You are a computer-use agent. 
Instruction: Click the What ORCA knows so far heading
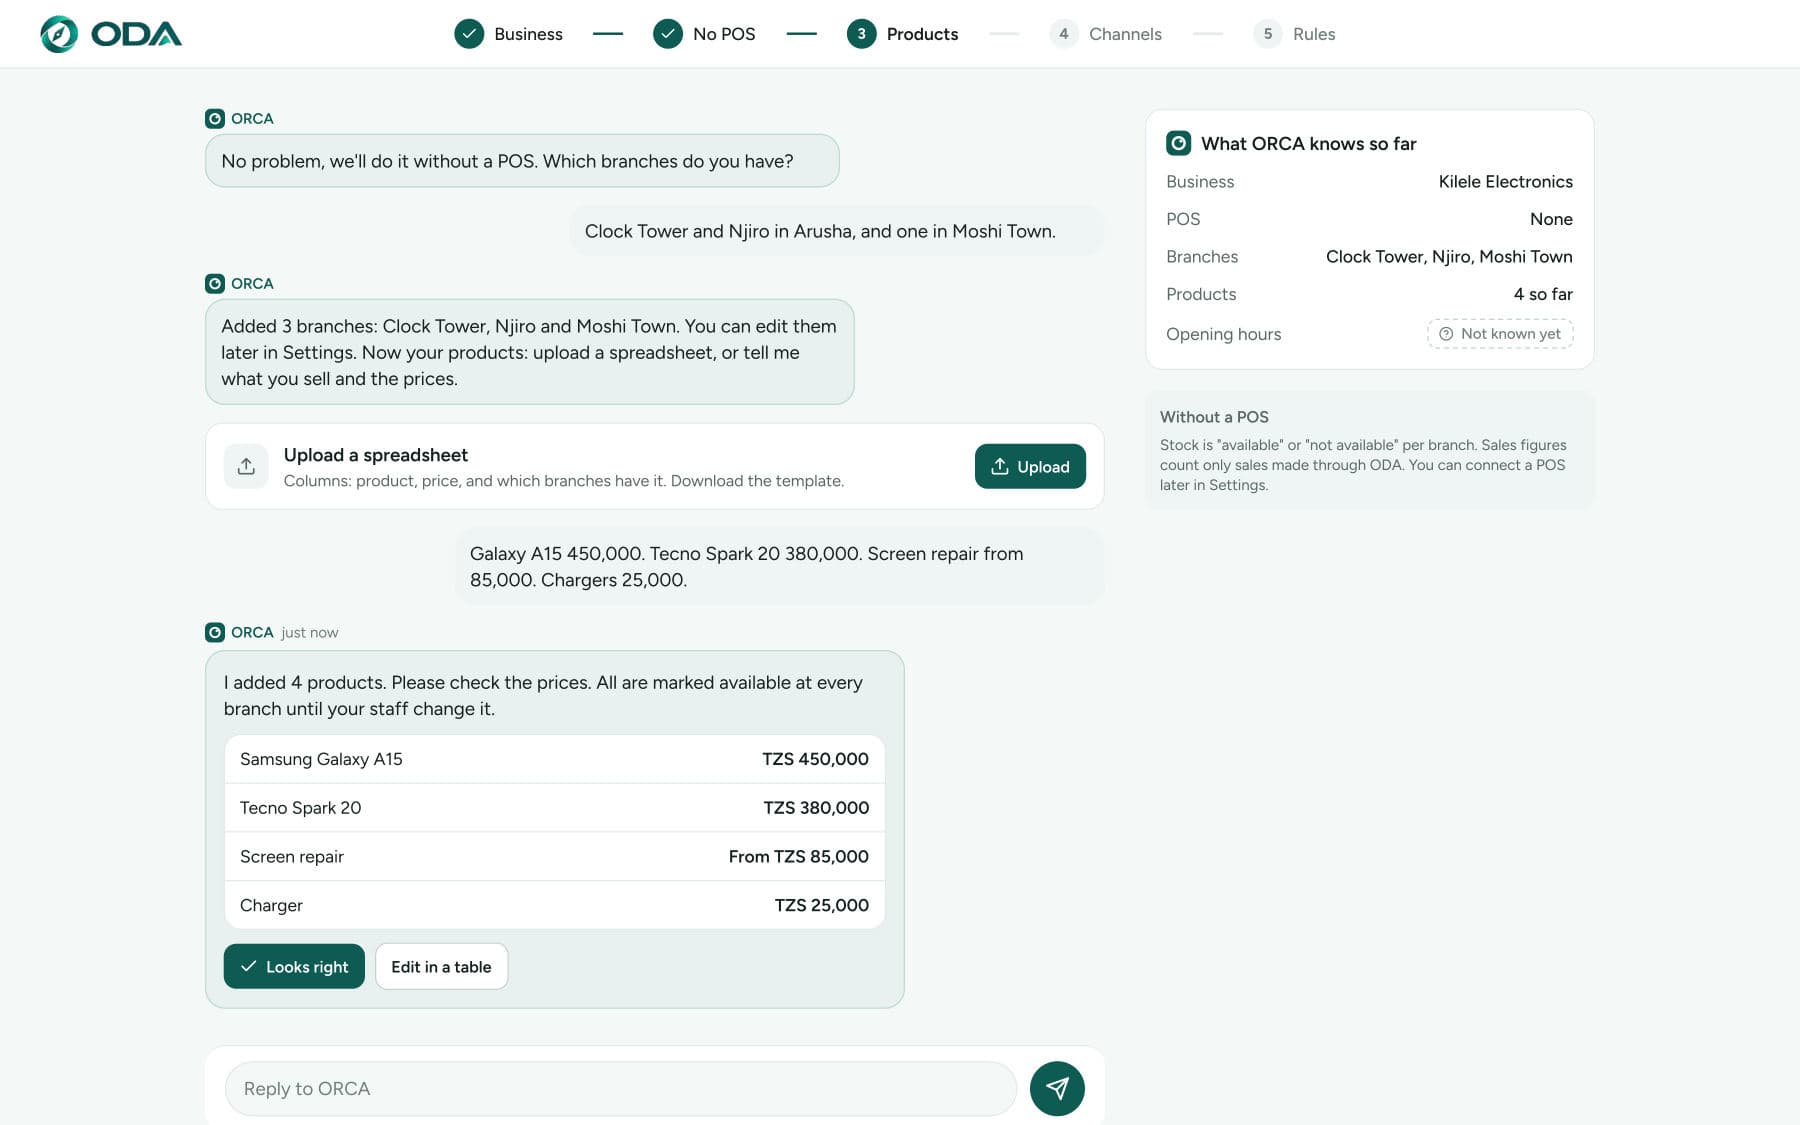point(1308,143)
